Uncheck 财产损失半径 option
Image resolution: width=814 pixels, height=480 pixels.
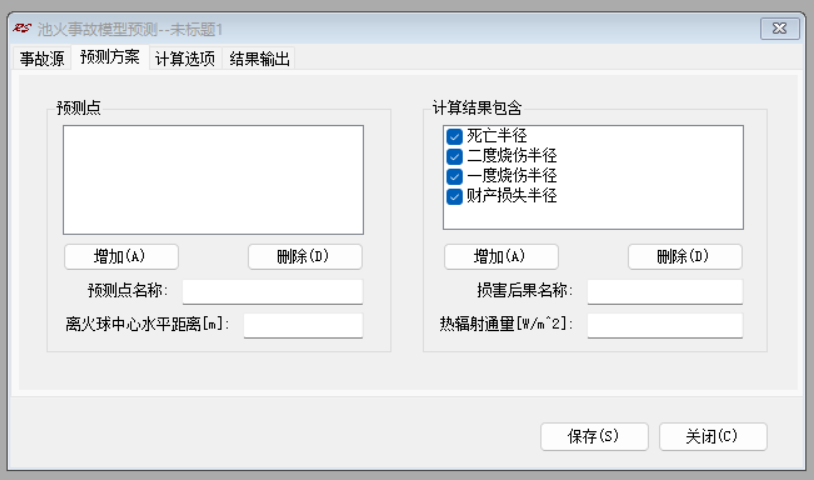coord(455,196)
